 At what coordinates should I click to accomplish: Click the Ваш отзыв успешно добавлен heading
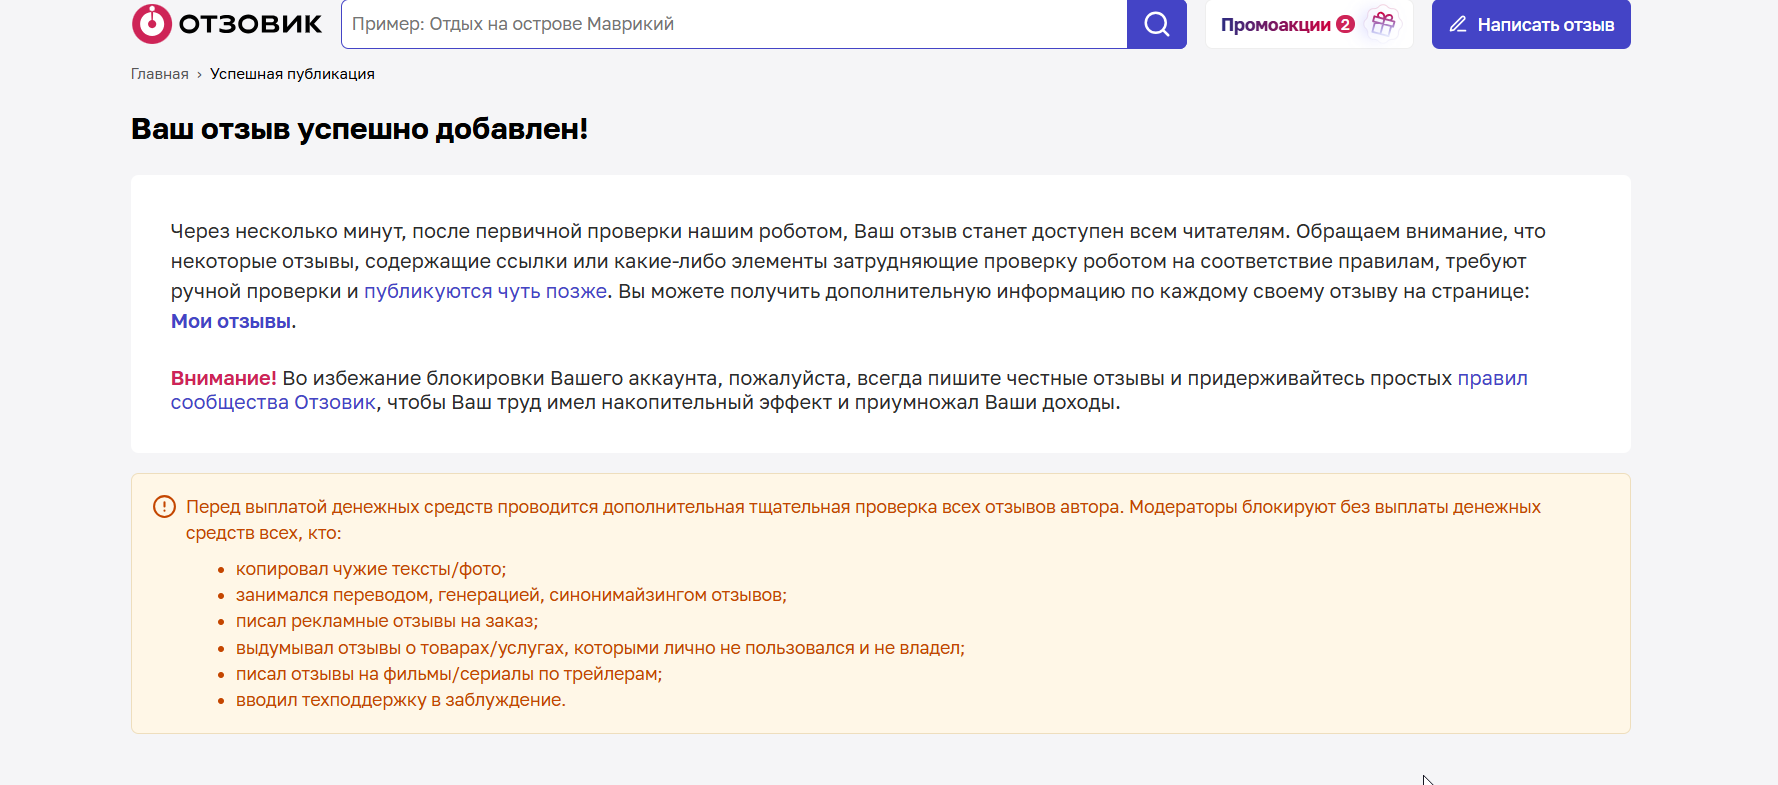pos(360,129)
